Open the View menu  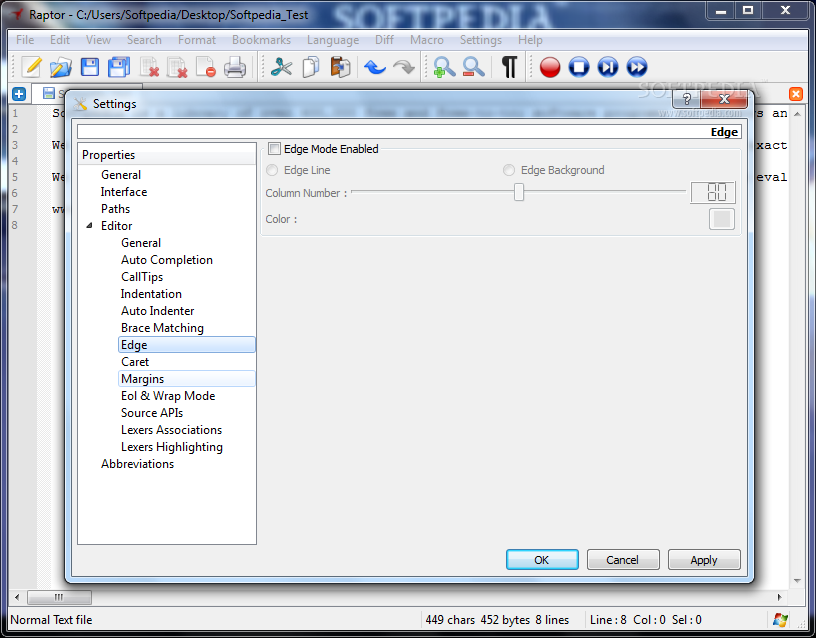tap(98, 40)
